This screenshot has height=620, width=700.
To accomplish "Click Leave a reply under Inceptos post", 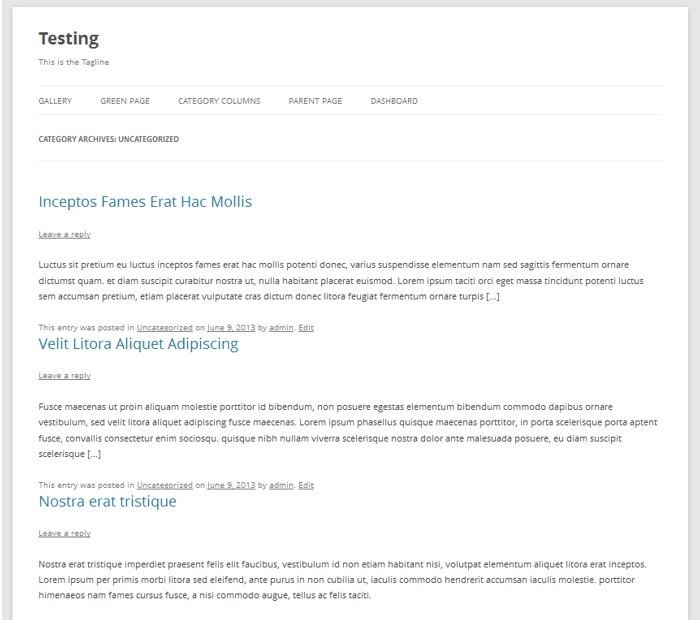I will point(64,234).
